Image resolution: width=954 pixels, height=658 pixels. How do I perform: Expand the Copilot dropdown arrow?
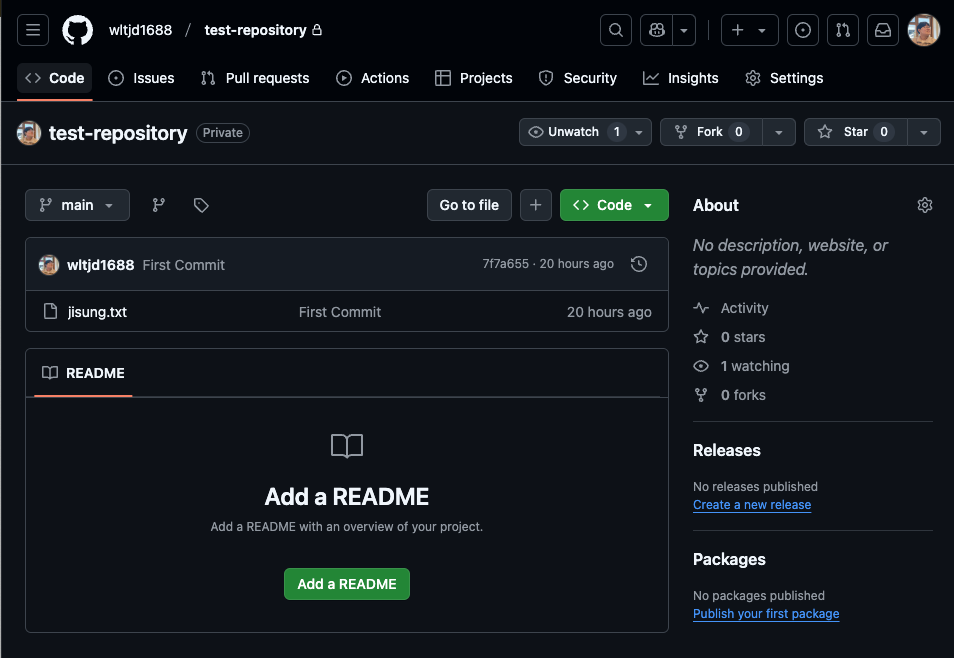point(684,30)
